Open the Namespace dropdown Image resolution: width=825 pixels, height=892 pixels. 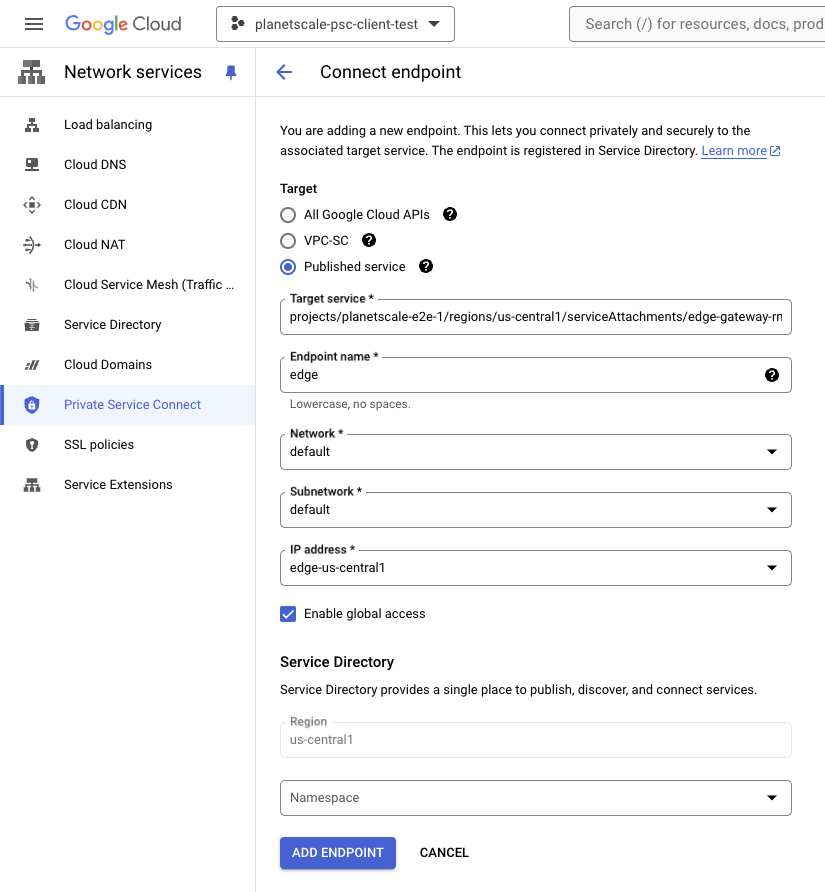pos(772,797)
